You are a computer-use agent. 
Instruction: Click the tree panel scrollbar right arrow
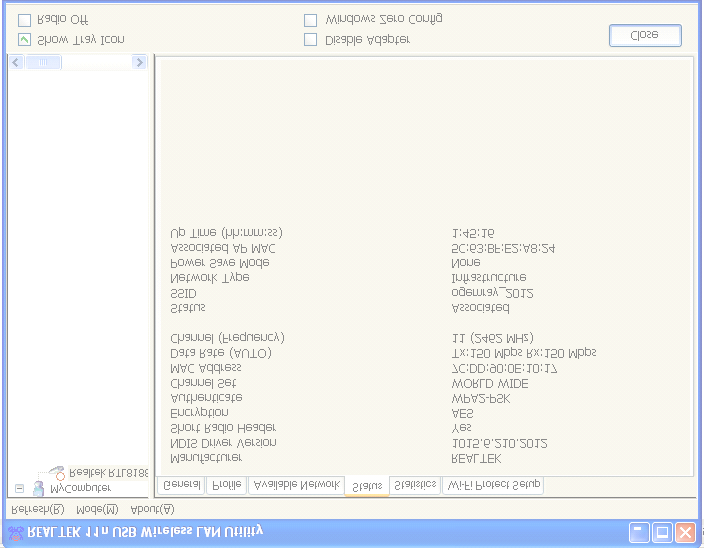140,62
